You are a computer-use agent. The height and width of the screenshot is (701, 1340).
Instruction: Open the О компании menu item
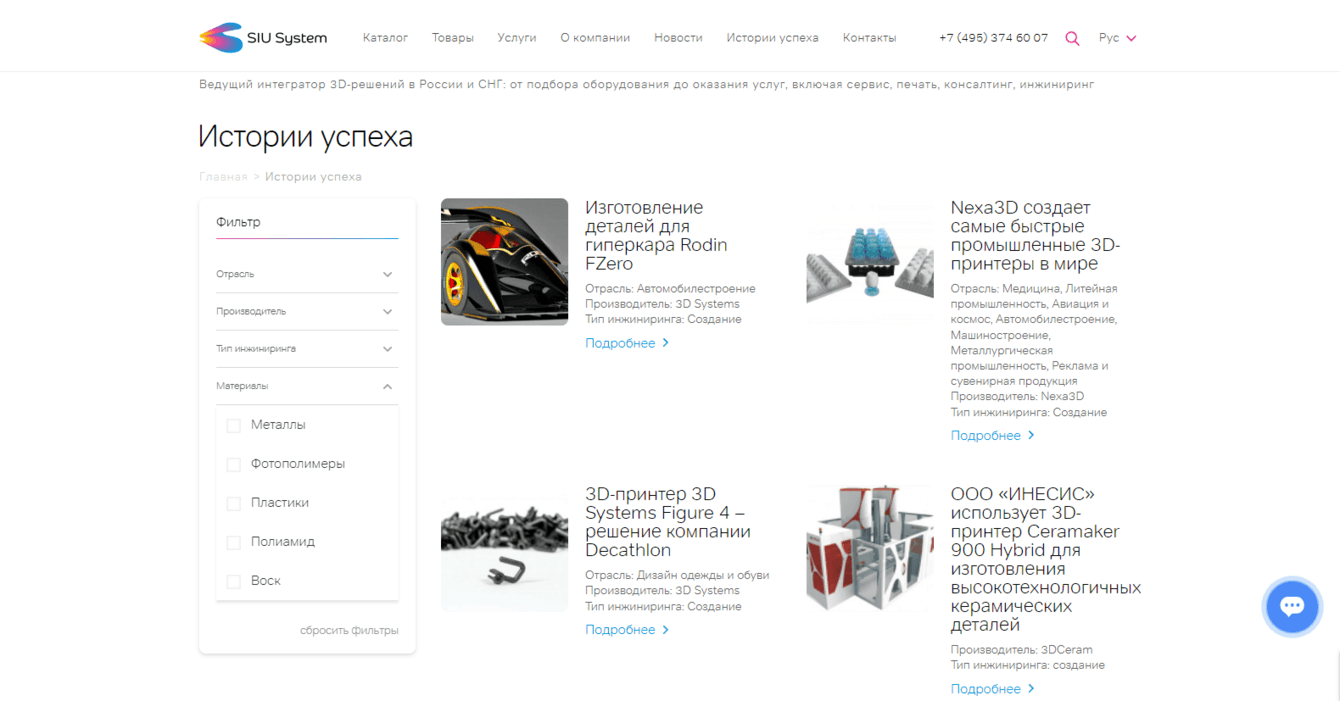click(595, 38)
